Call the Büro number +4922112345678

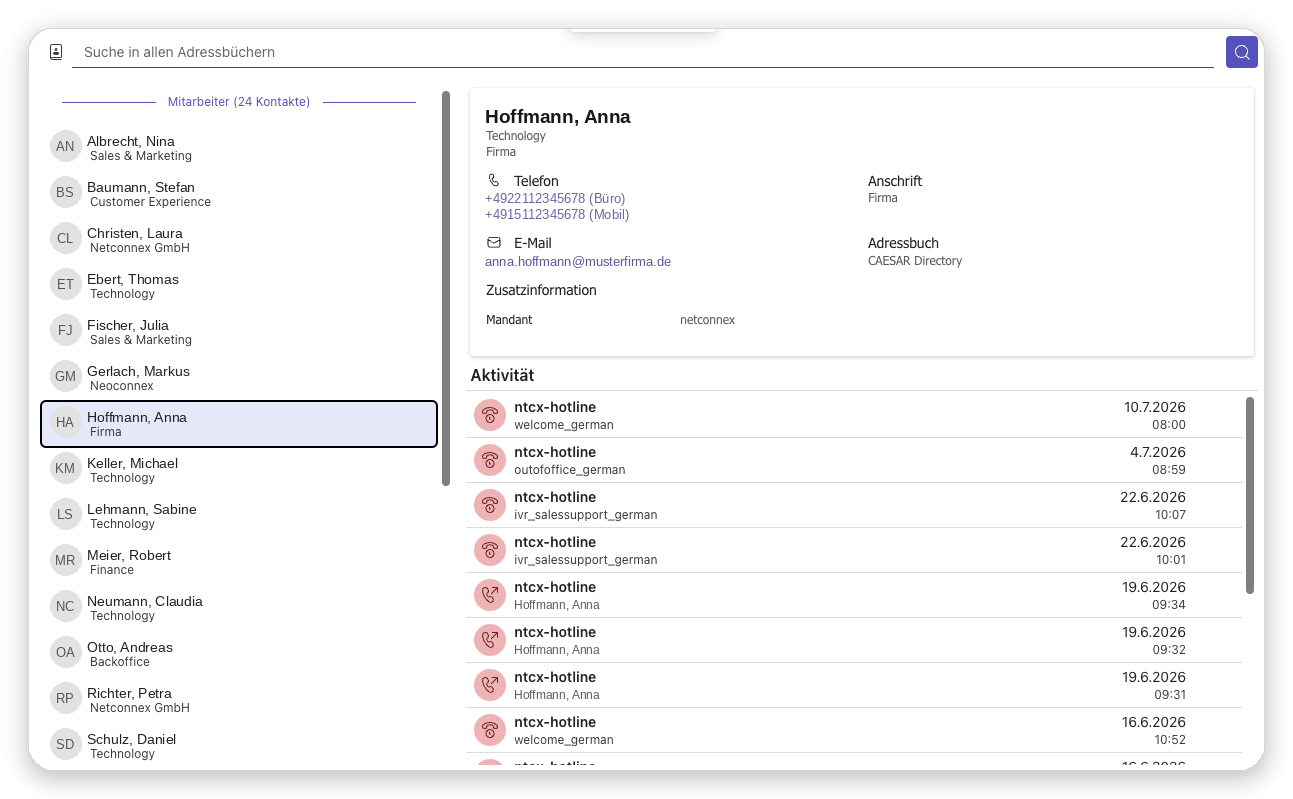coord(555,198)
